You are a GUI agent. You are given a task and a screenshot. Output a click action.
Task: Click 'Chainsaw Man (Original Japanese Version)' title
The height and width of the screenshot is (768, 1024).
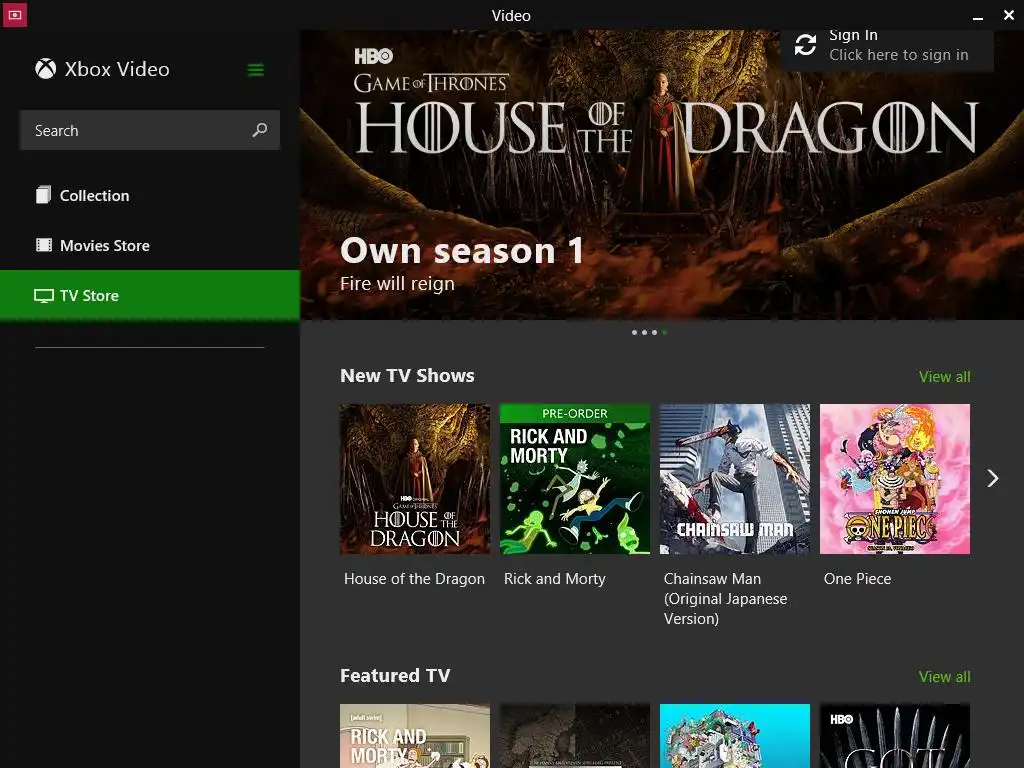(x=725, y=598)
